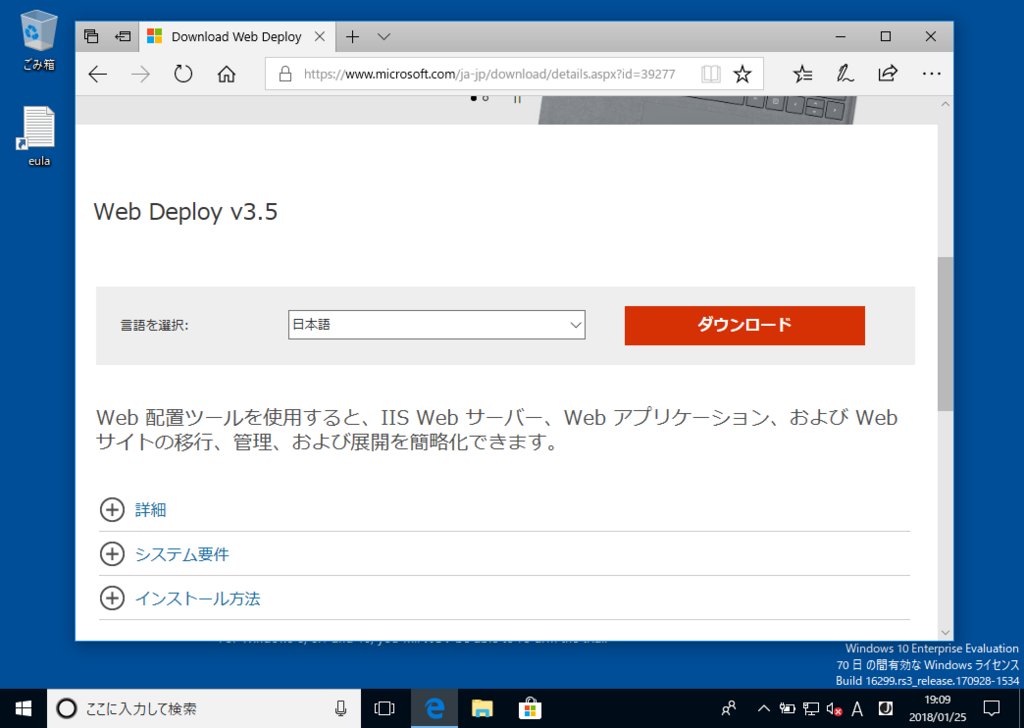The image size is (1024, 728).
Task: Set these tabs aside icon
Action: (123, 37)
